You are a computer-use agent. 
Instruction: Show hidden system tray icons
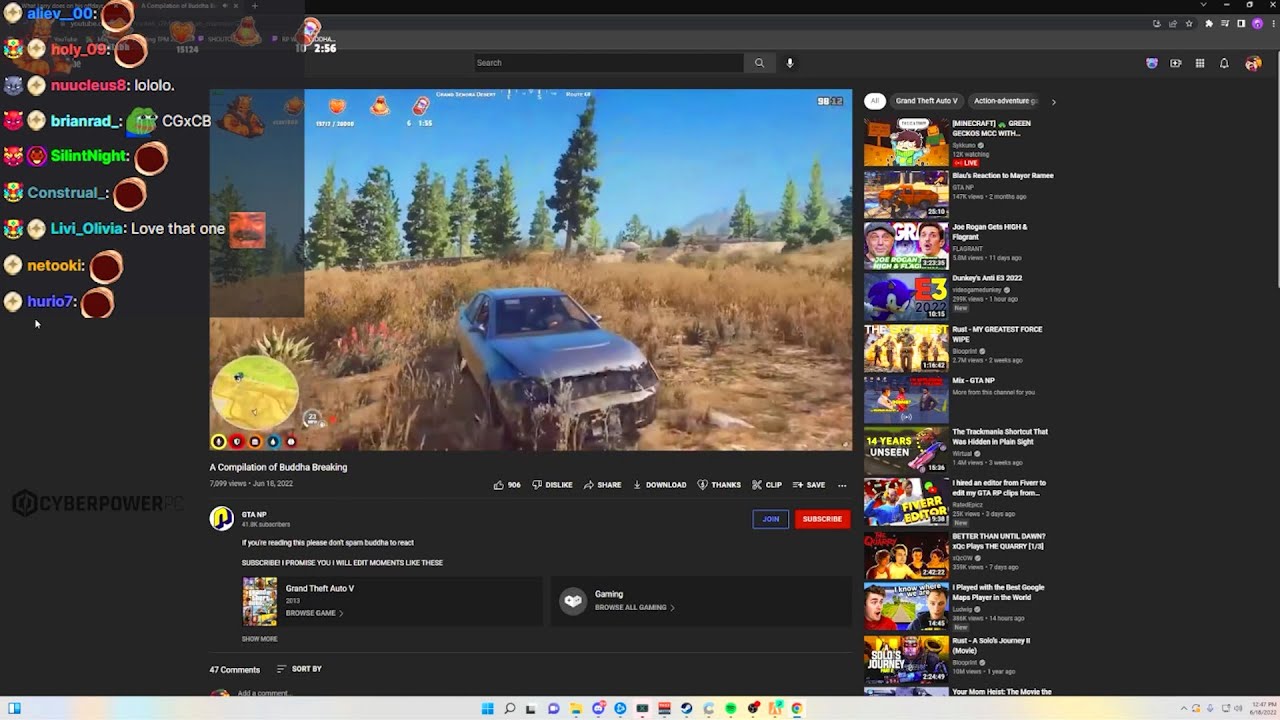click(1184, 709)
